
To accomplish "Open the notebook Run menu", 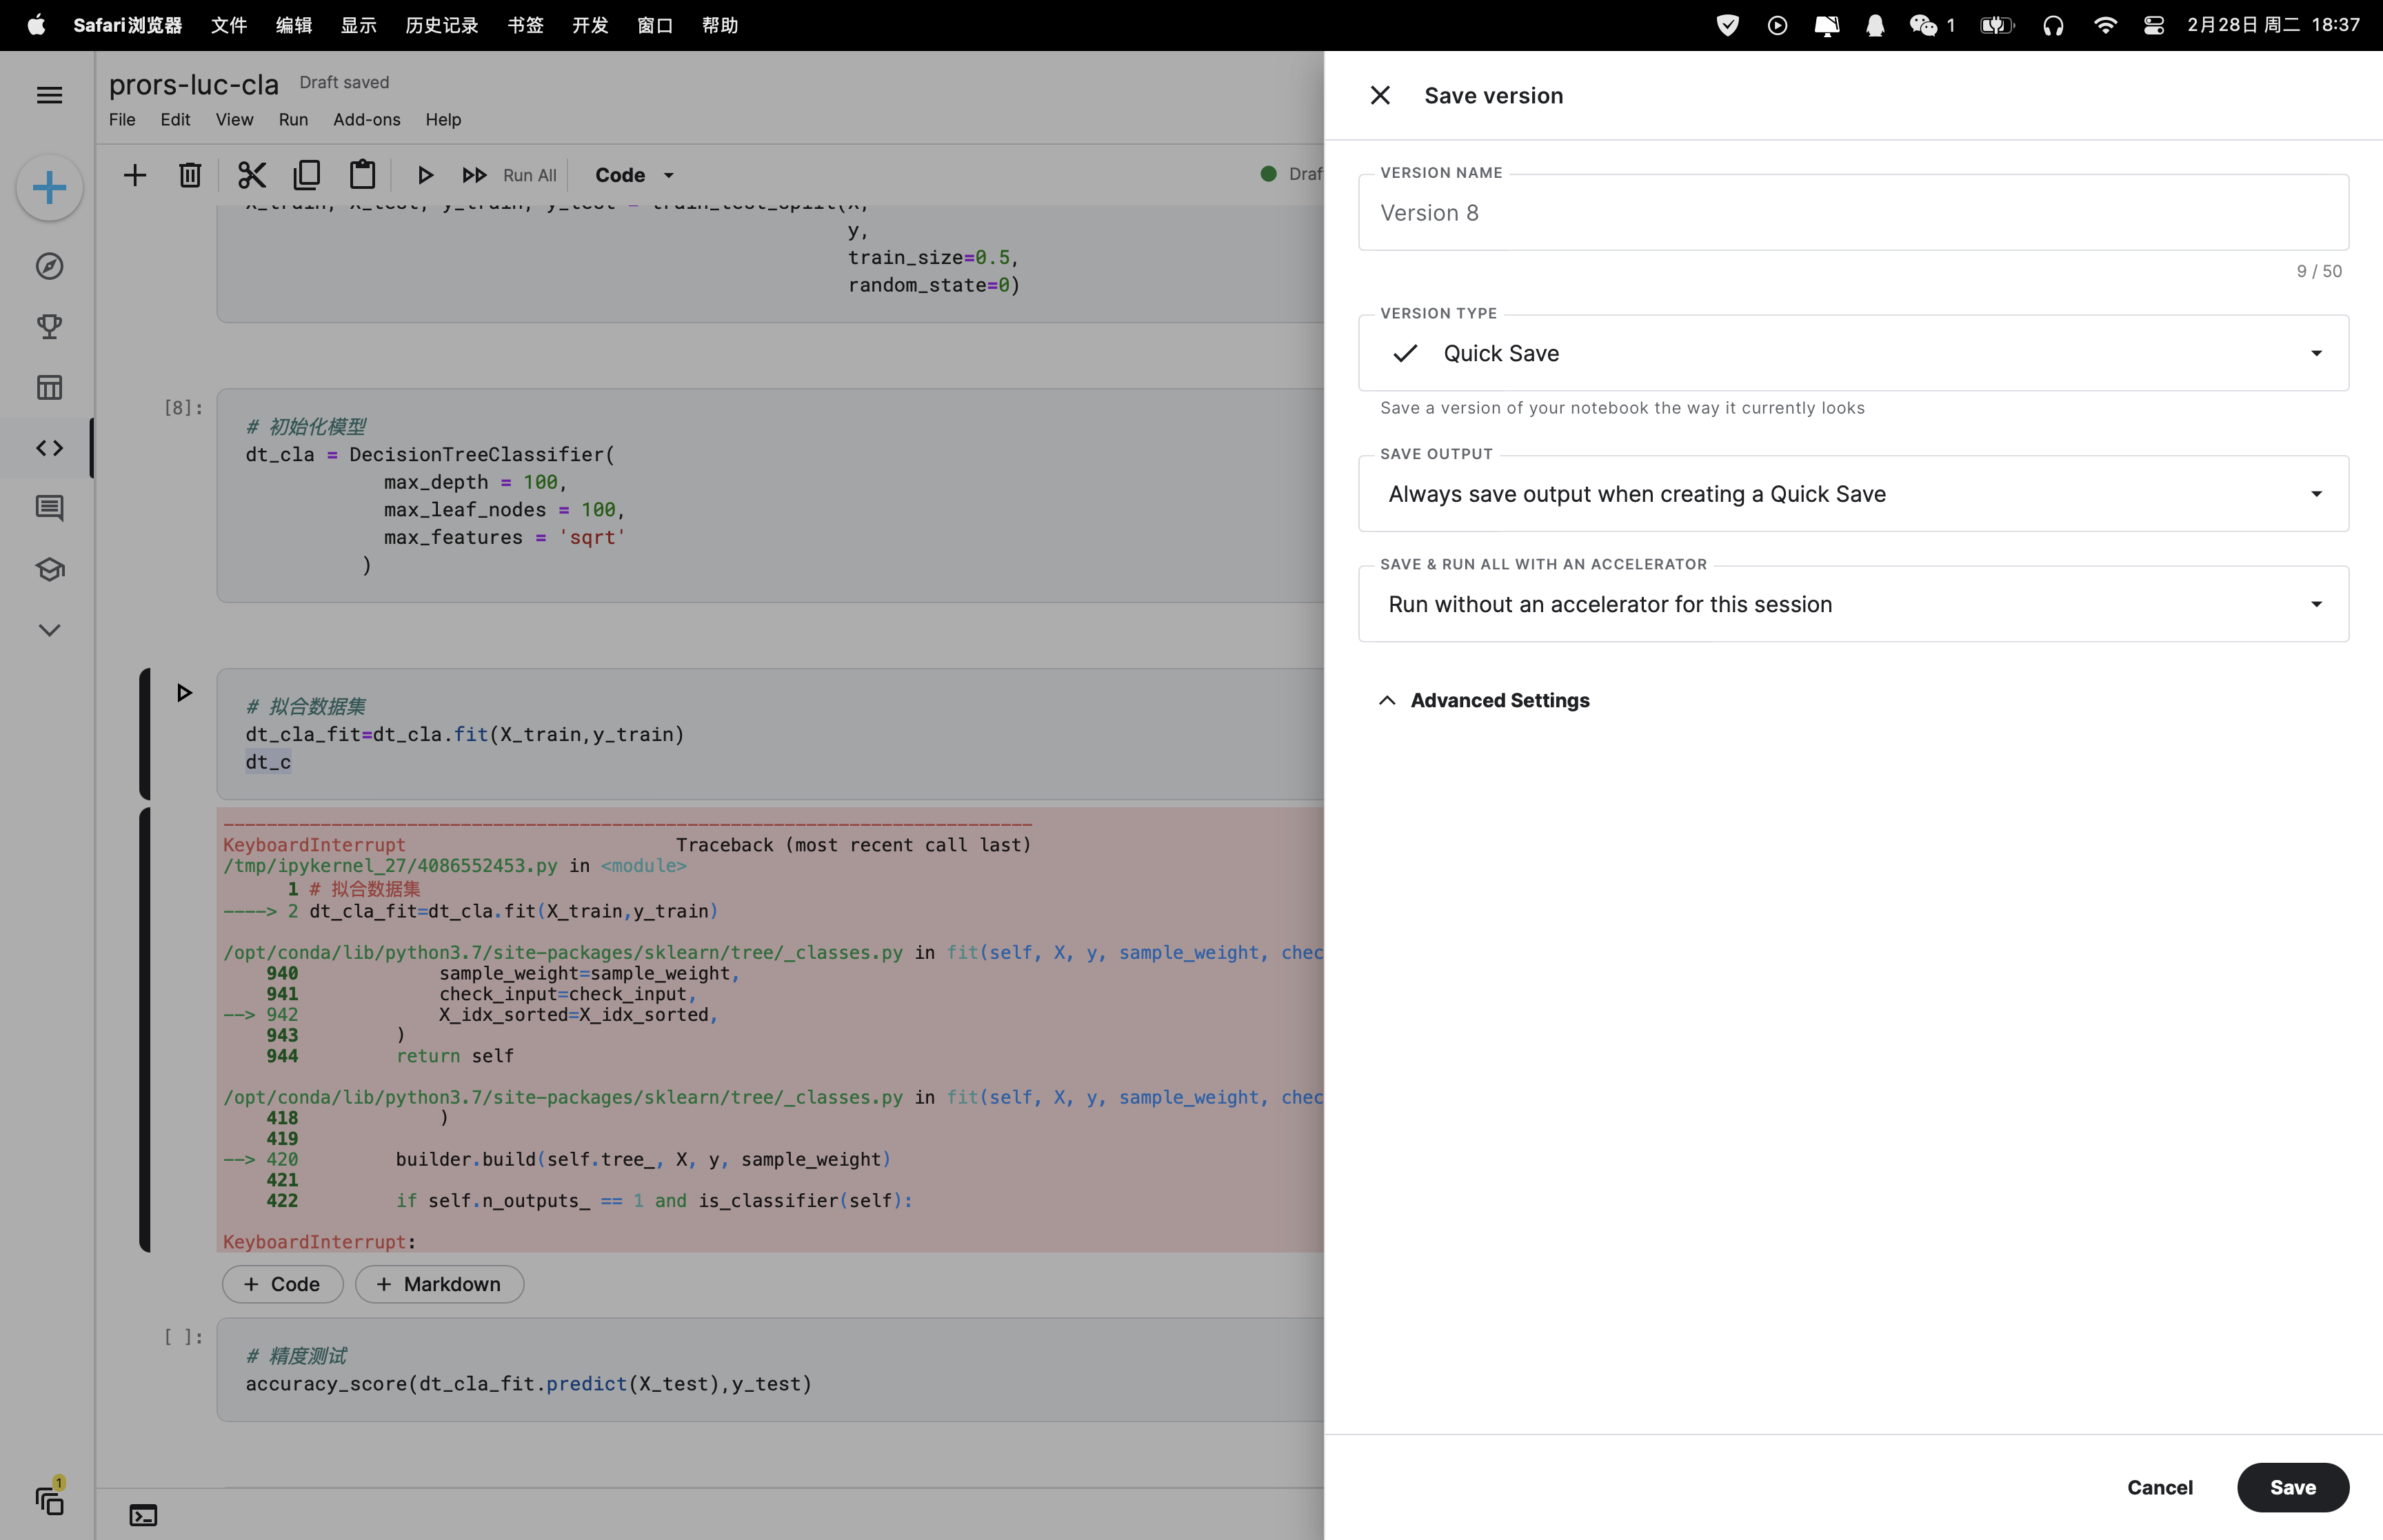I will 293,120.
